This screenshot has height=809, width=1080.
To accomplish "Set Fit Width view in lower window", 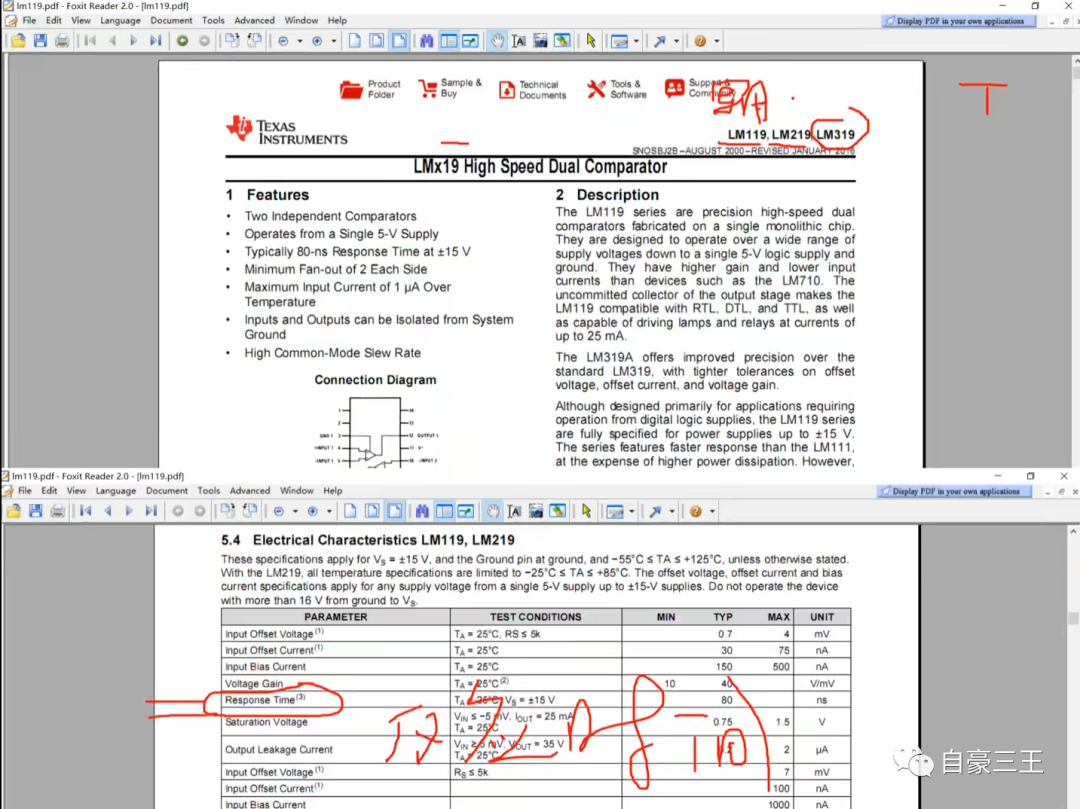I will point(395,512).
